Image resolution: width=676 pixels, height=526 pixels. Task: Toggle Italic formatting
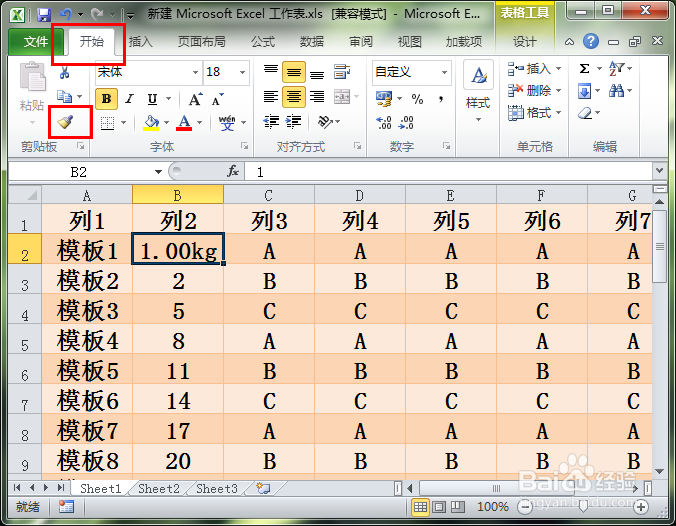click(129, 99)
